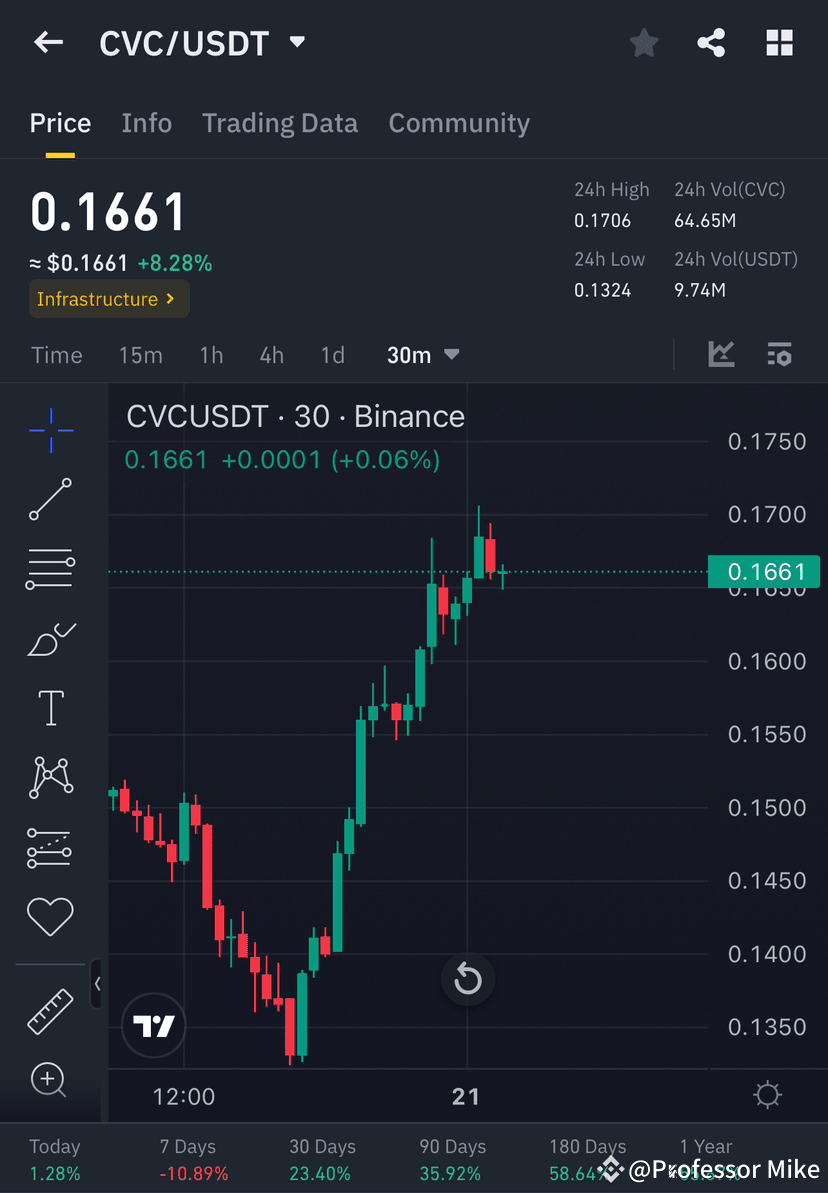This screenshot has height=1193, width=828.
Task: Select the ruler measurement tool
Action: pos(50,1010)
